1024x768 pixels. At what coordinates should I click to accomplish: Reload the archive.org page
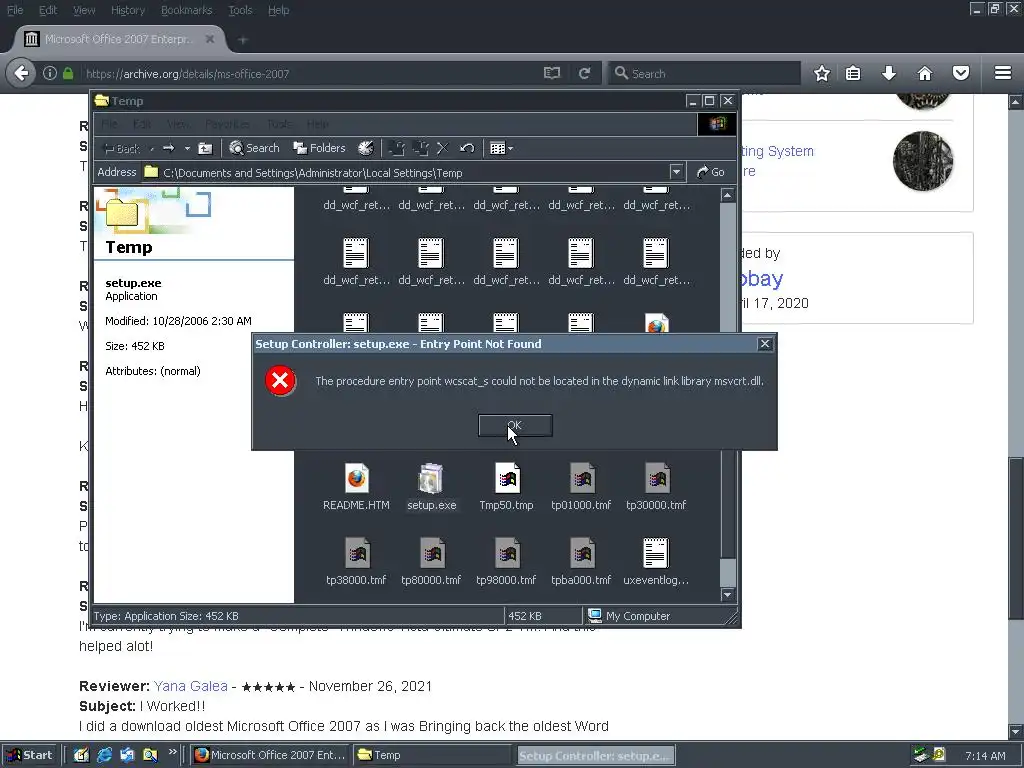pyautogui.click(x=584, y=73)
